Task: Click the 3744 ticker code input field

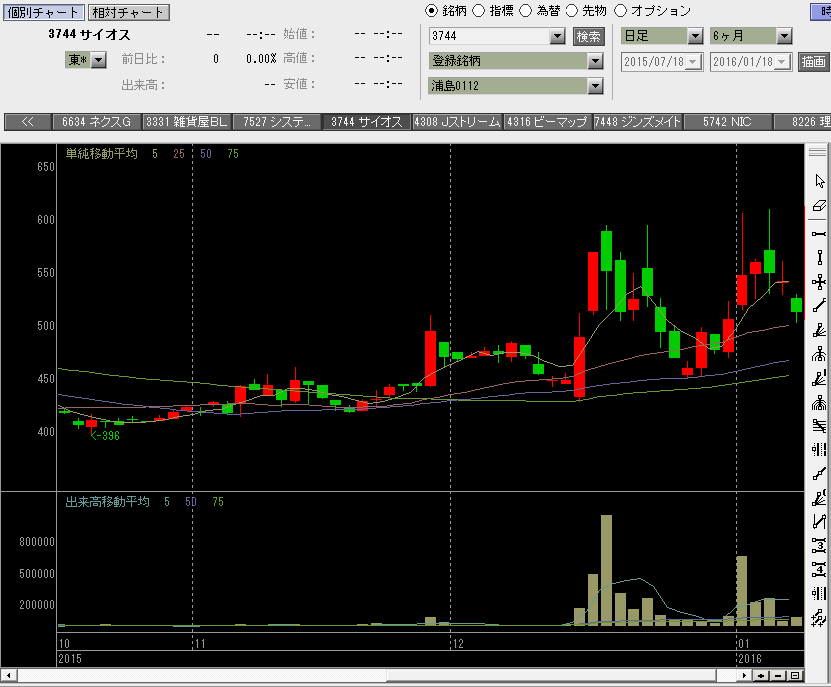Action: tap(489, 36)
